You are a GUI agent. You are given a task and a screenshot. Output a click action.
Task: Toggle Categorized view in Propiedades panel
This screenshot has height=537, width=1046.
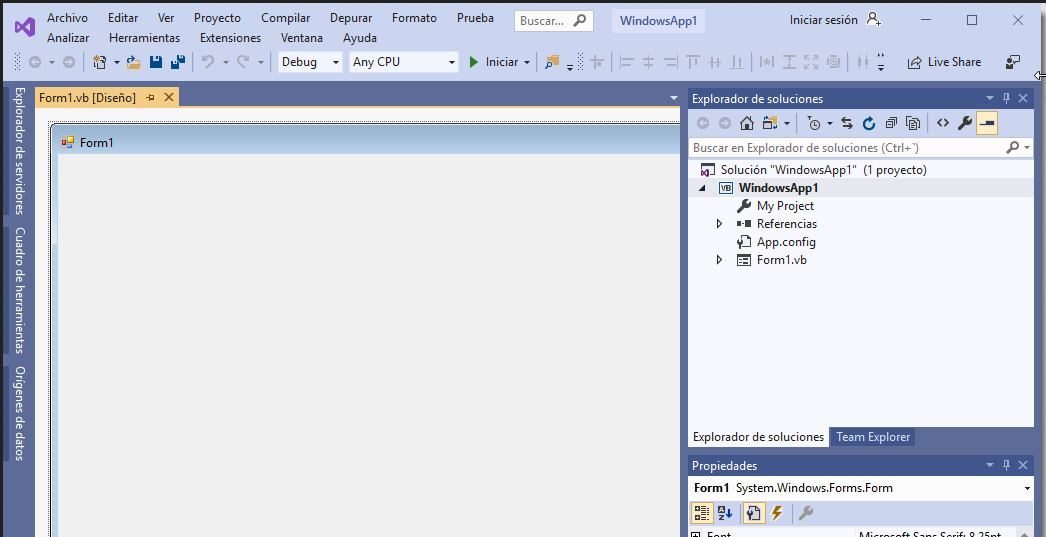tap(702, 513)
